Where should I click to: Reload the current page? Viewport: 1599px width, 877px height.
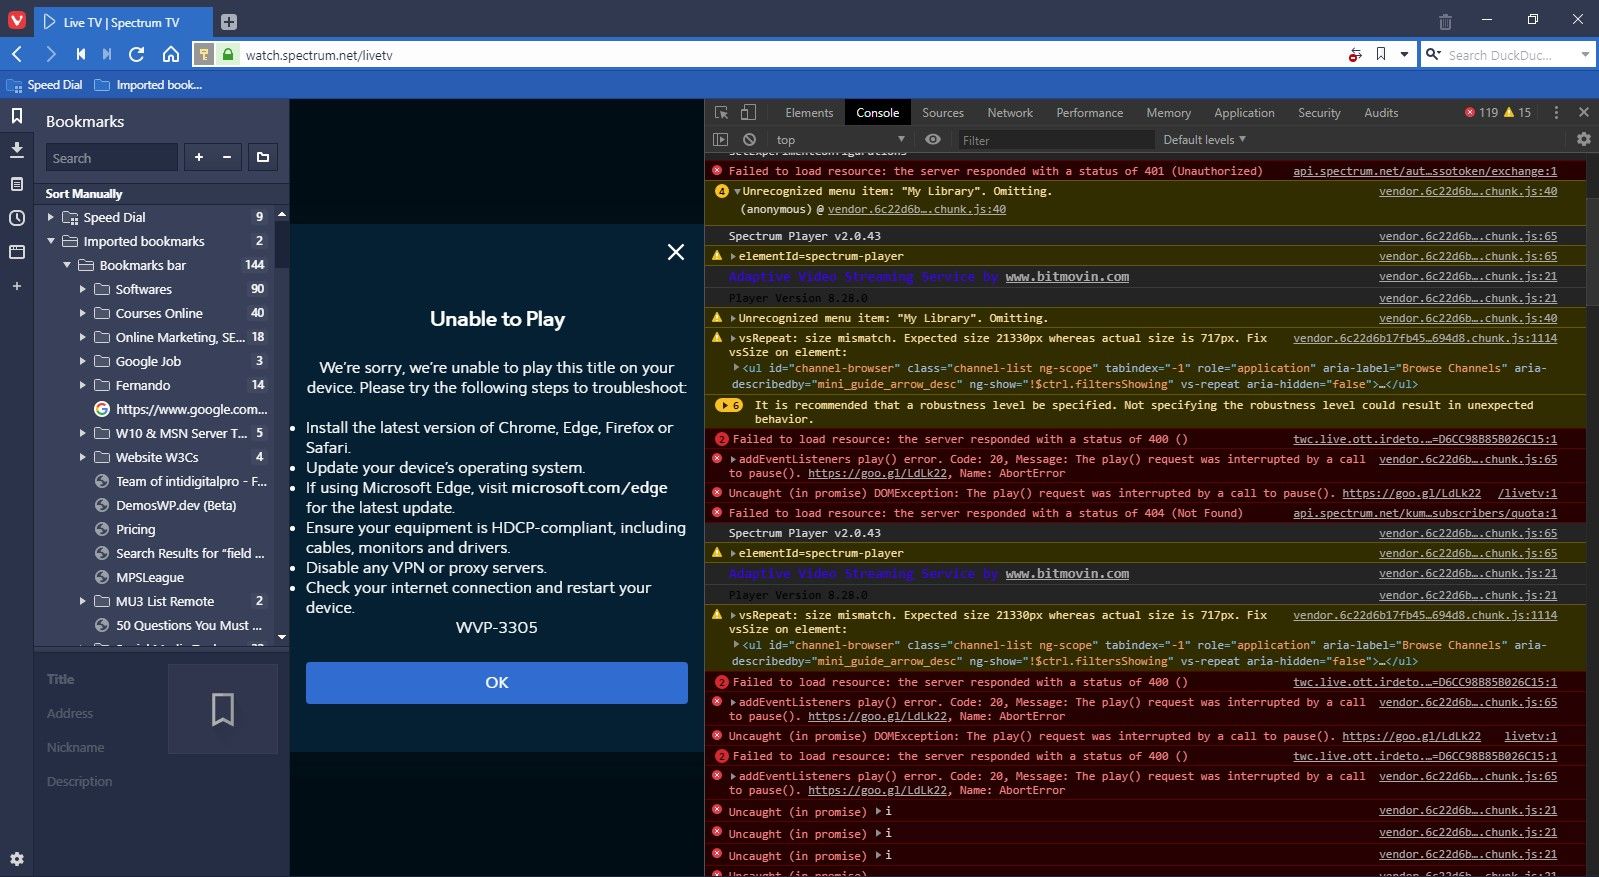click(137, 54)
